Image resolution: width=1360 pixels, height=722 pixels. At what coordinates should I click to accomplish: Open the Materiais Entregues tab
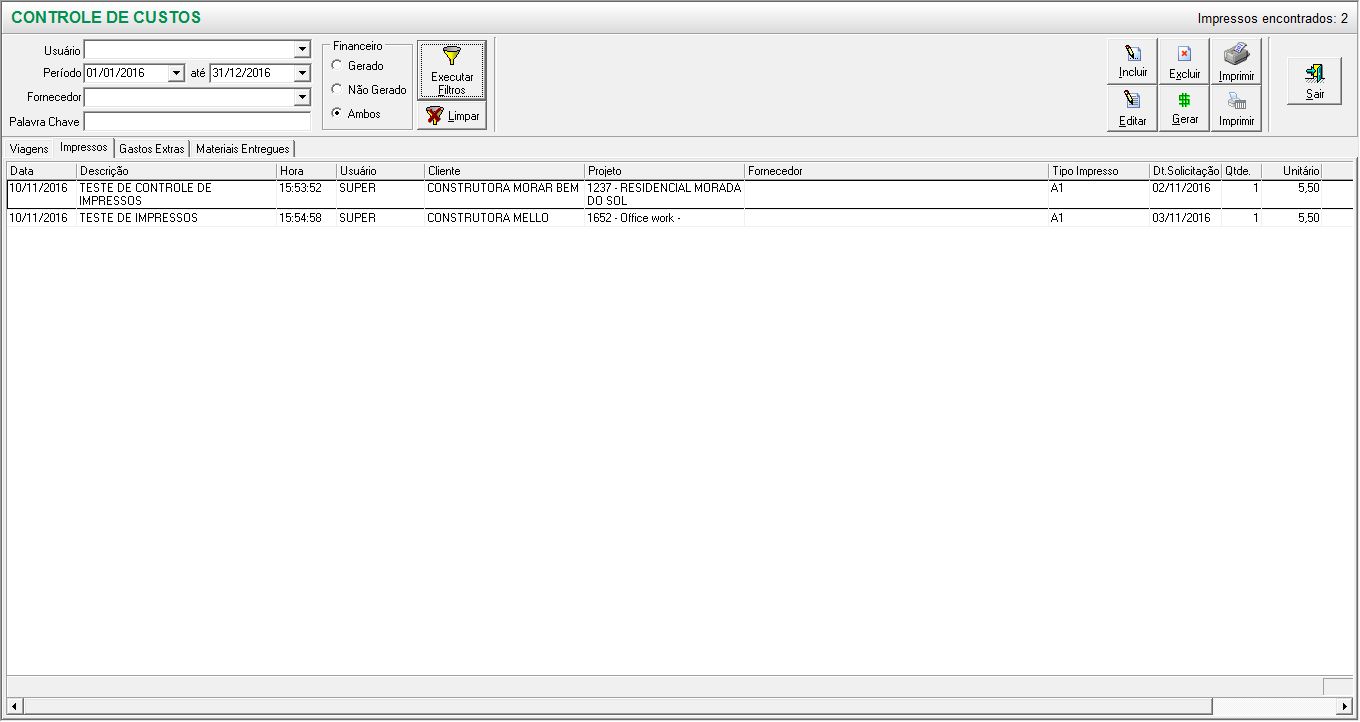[242, 149]
